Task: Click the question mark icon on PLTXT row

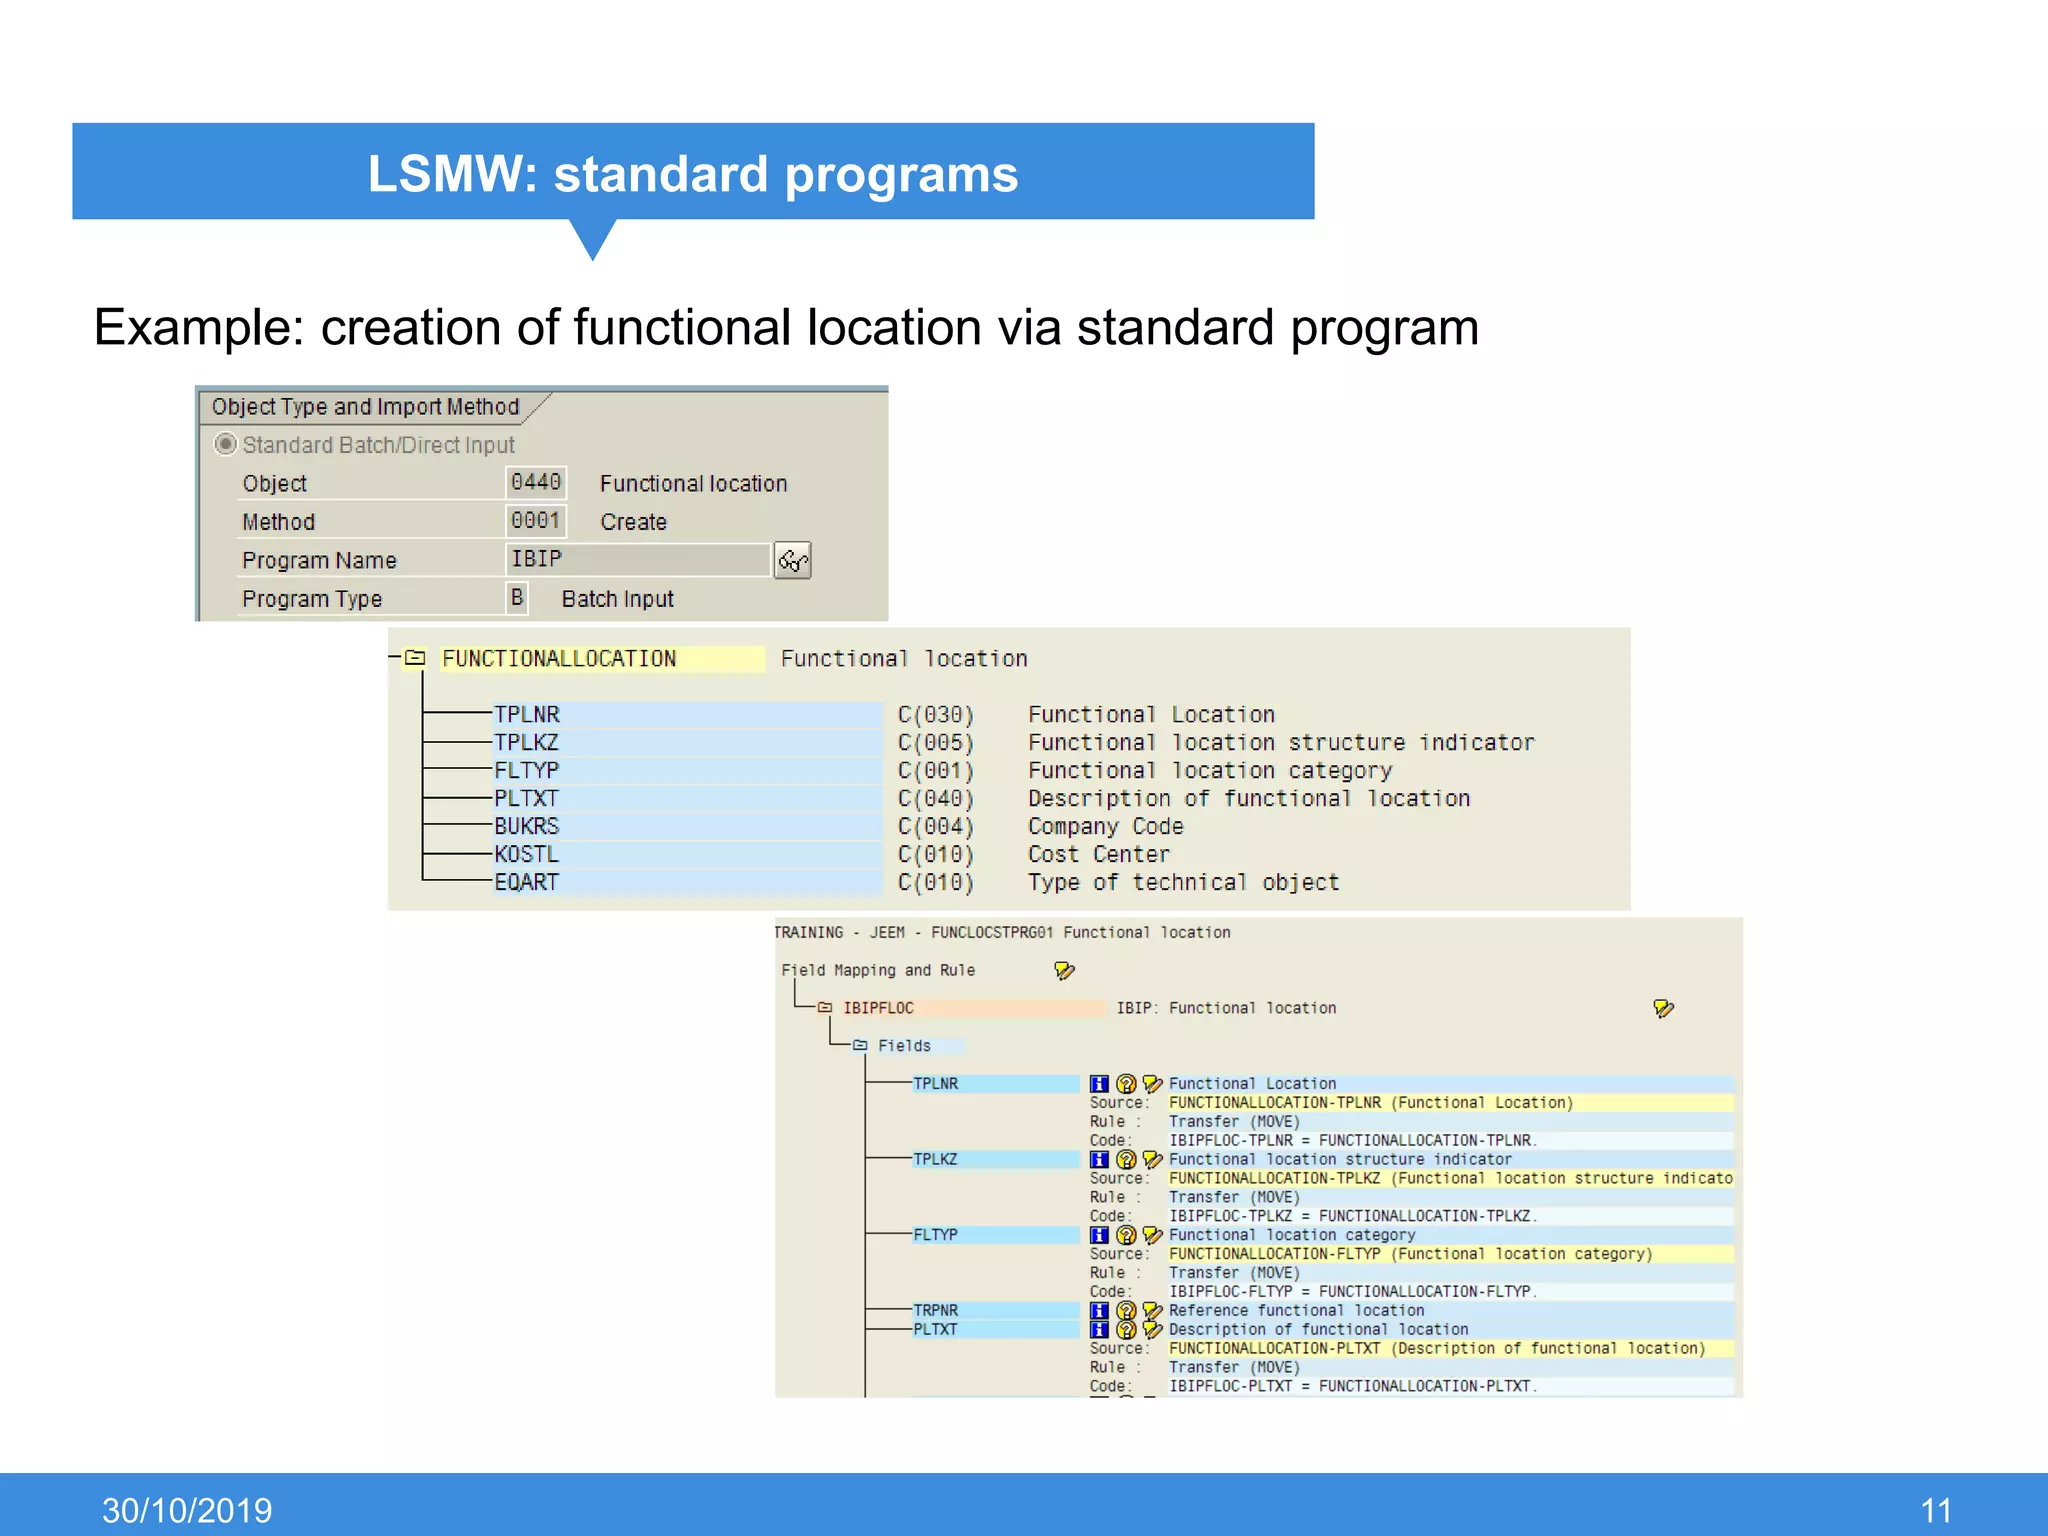Action: [1126, 1330]
